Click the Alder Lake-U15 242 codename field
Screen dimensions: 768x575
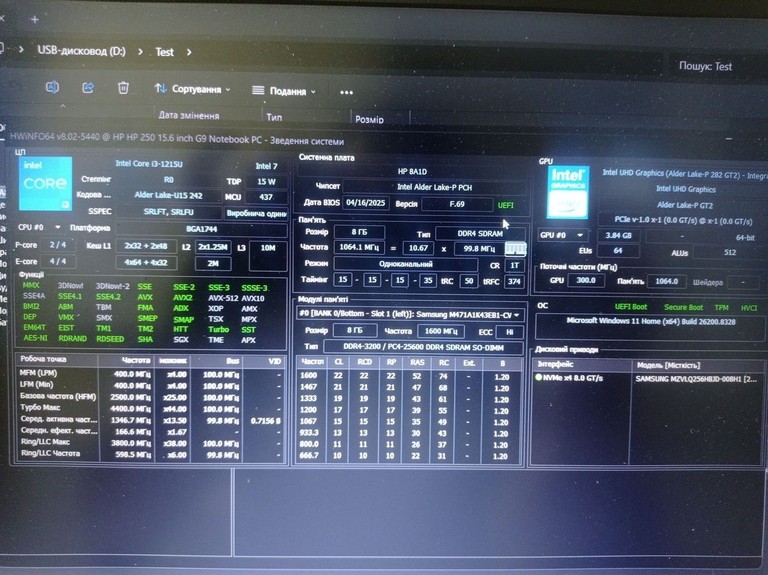tap(168, 195)
